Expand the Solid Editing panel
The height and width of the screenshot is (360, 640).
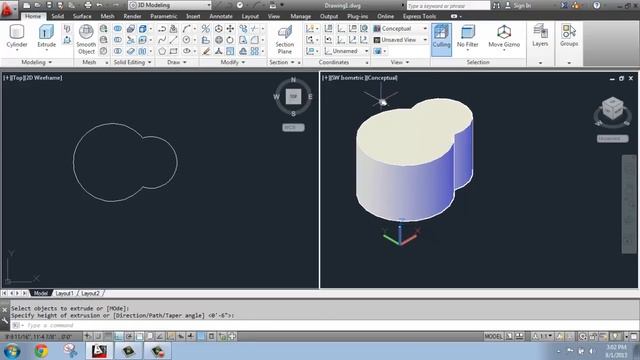pos(133,62)
